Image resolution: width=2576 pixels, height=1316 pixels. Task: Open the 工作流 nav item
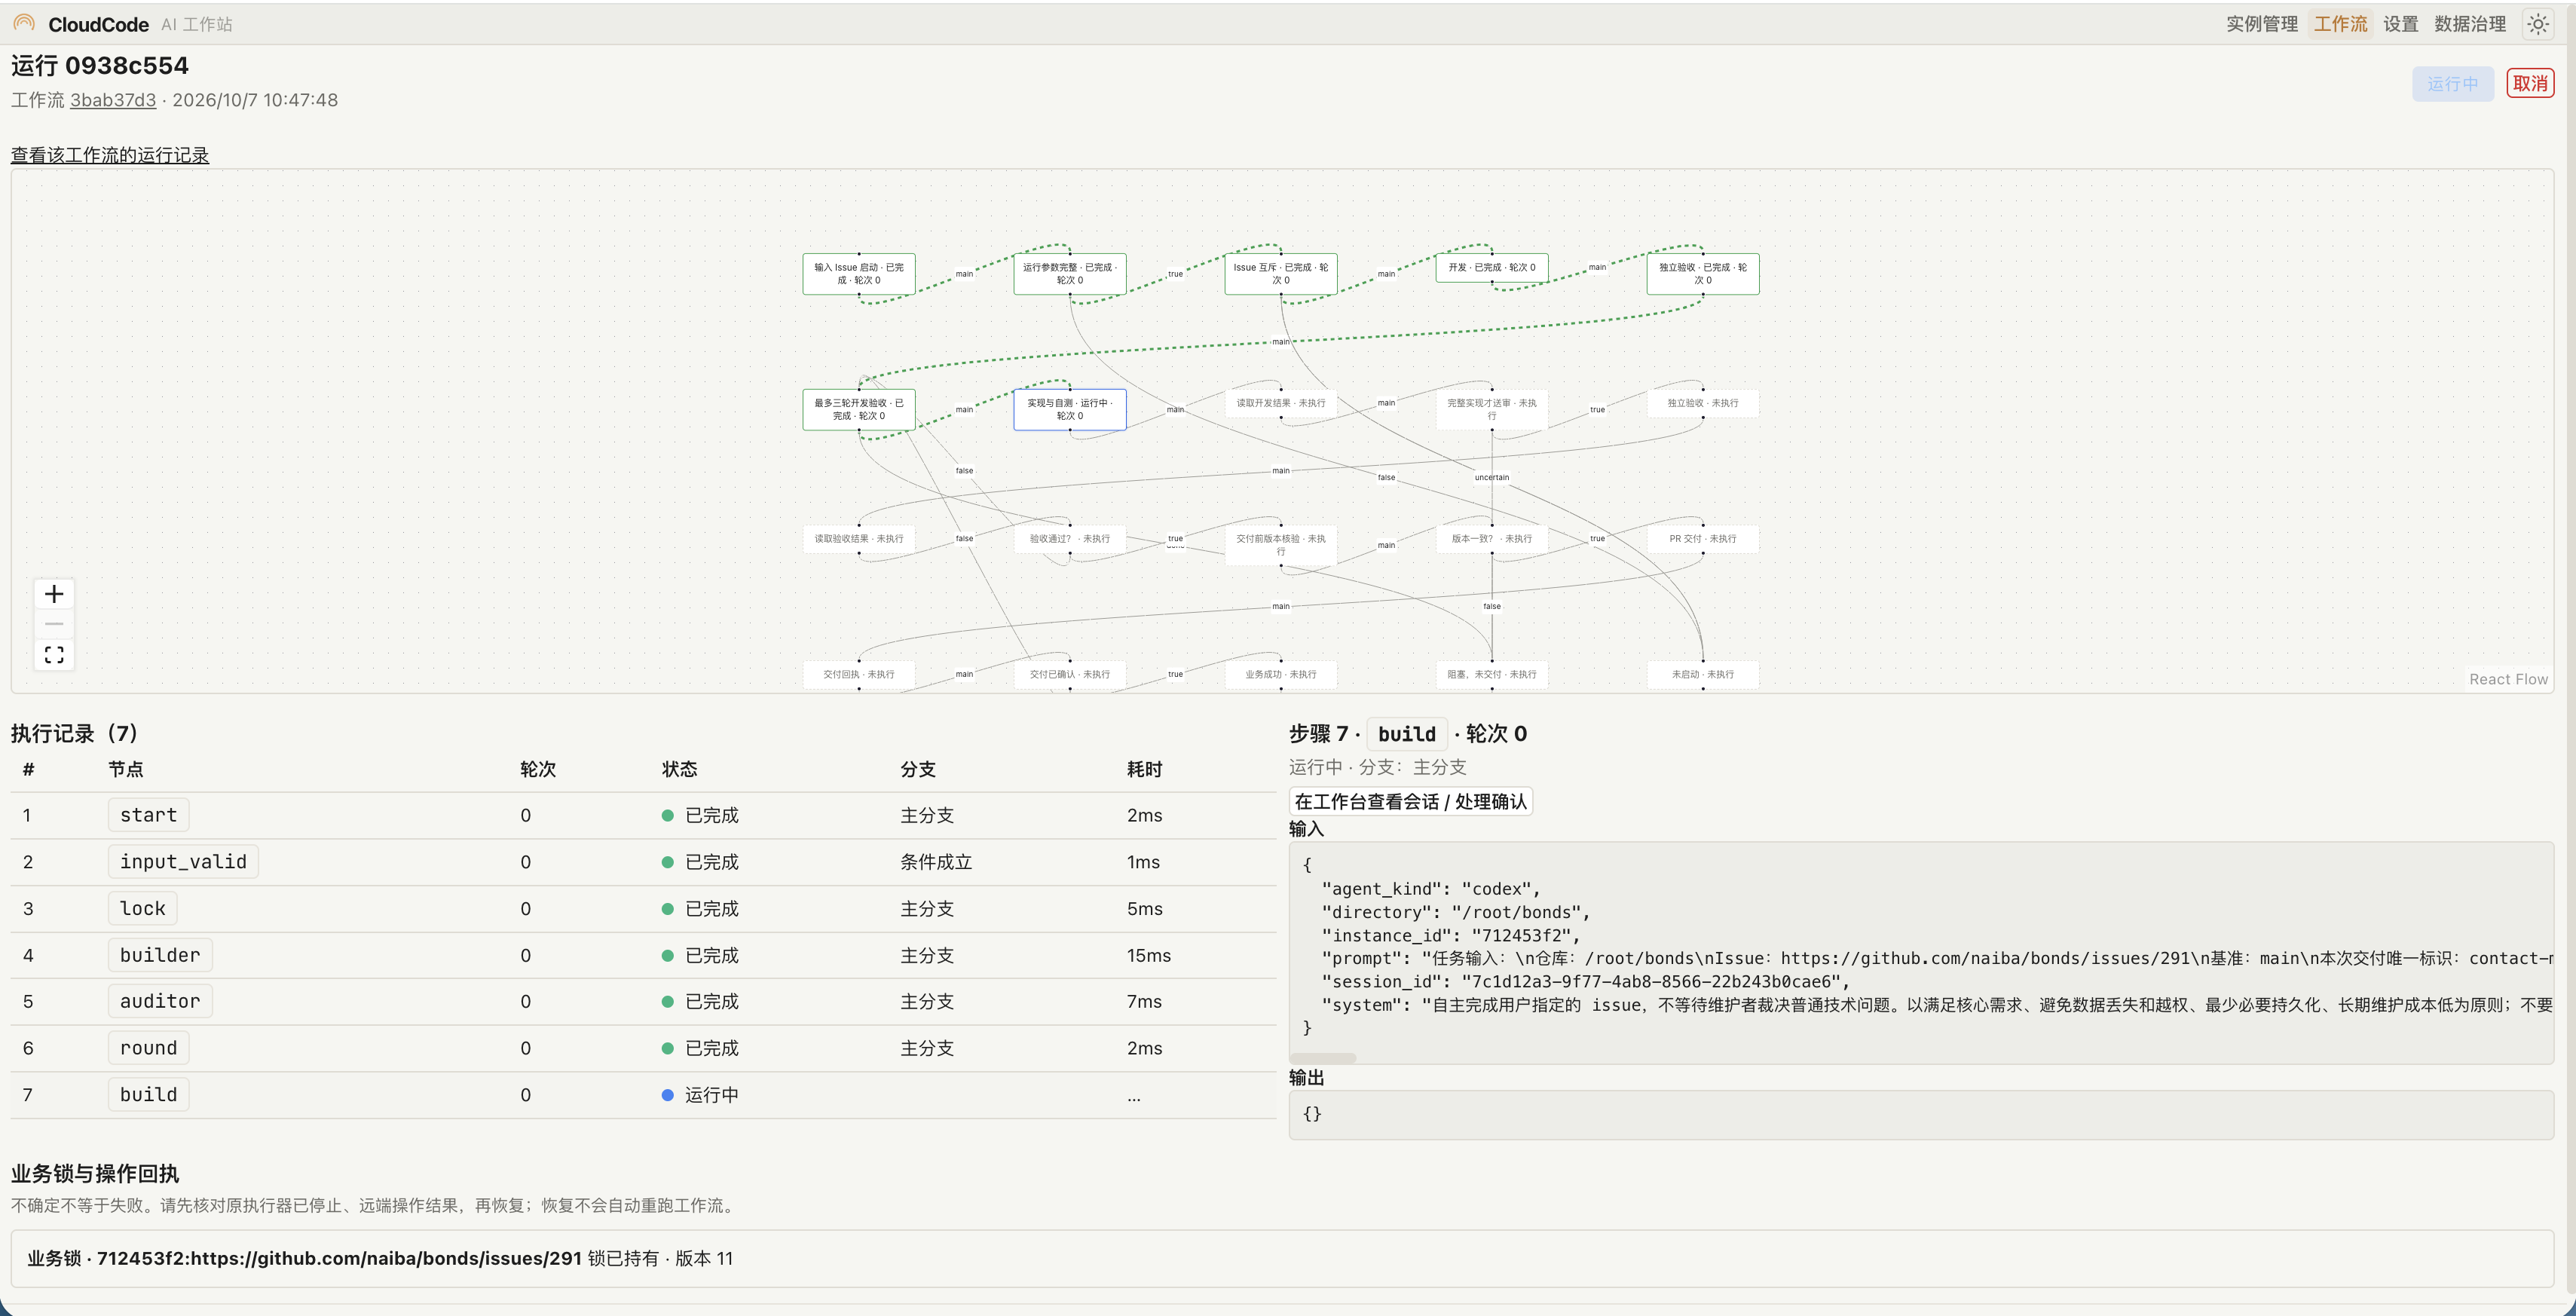pos(2340,24)
